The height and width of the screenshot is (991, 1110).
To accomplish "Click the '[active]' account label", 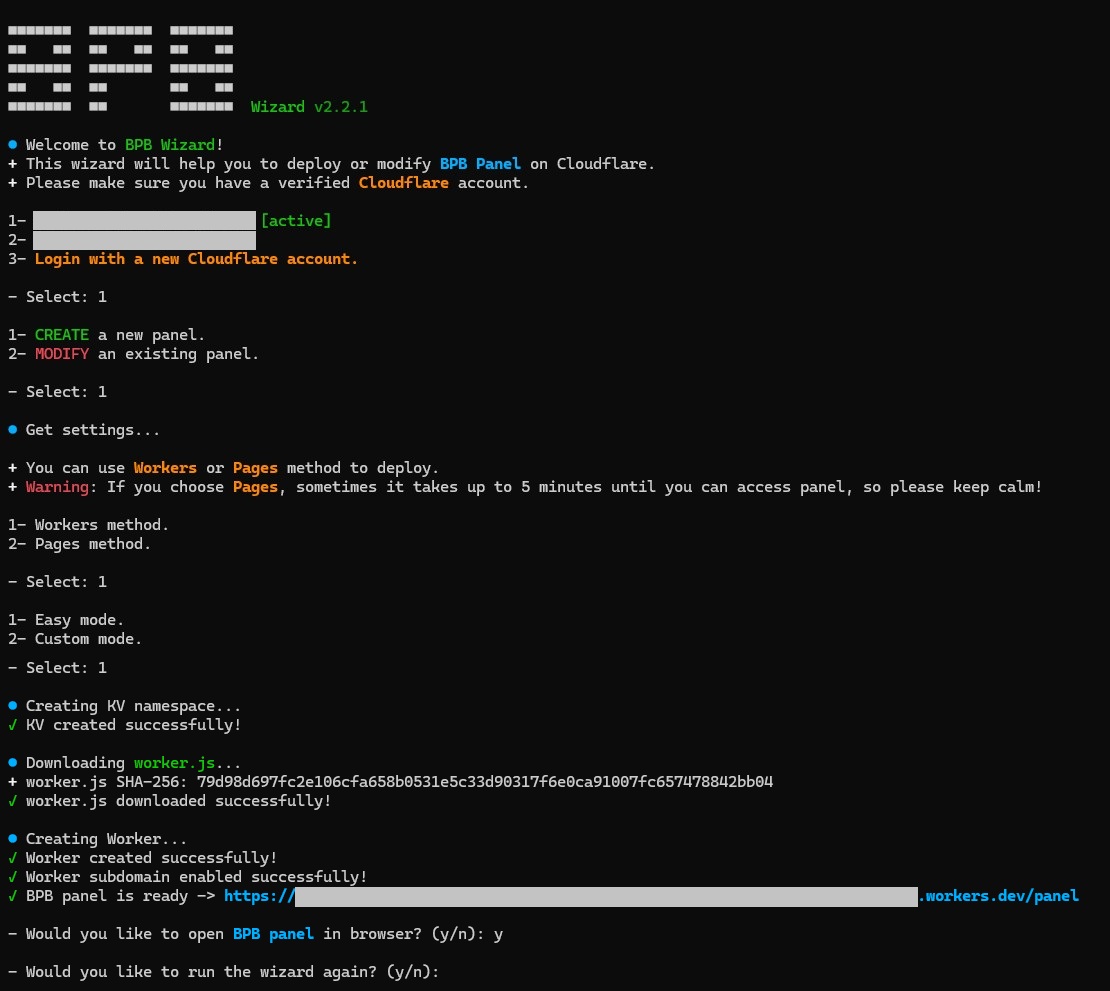I will pos(296,221).
